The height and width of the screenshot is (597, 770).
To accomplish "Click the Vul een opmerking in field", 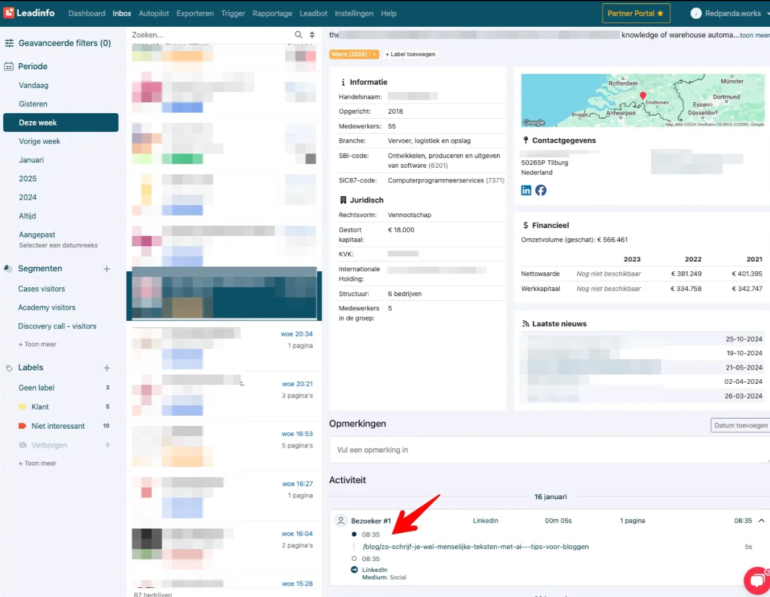I will [x=549, y=450].
